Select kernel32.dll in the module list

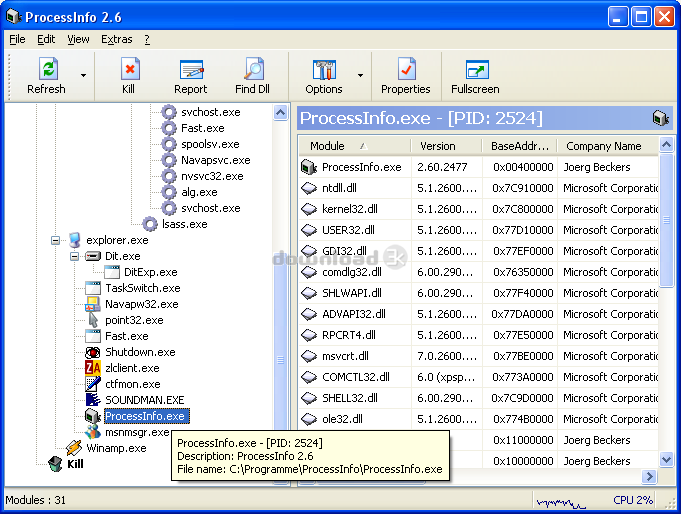(x=350, y=209)
